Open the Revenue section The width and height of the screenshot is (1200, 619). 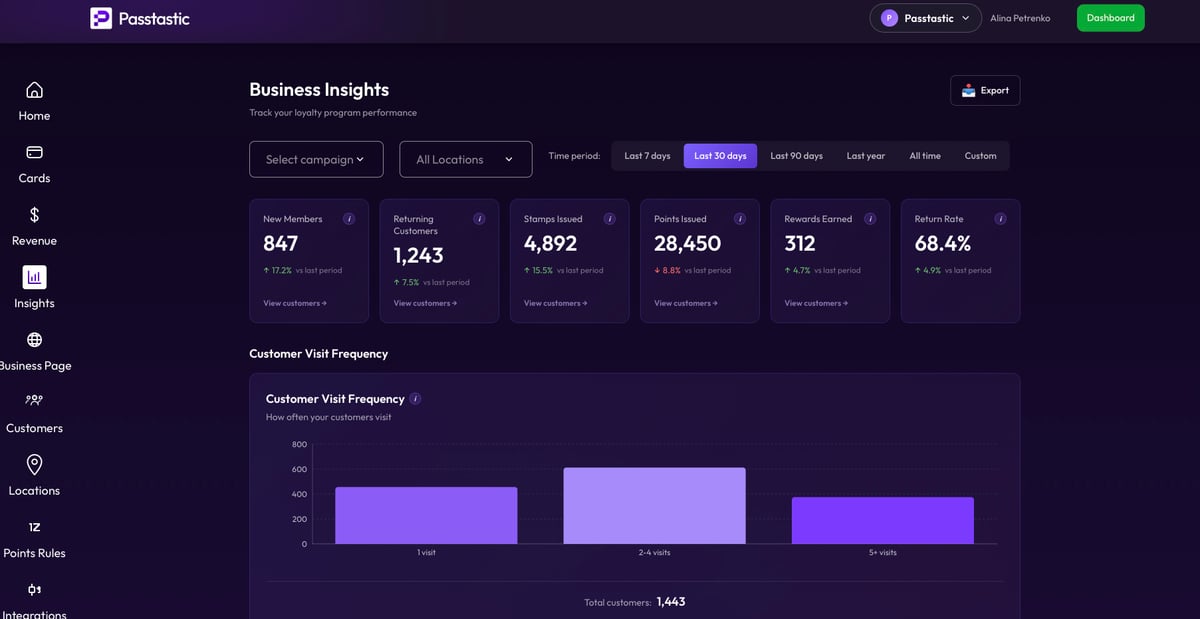coord(33,227)
